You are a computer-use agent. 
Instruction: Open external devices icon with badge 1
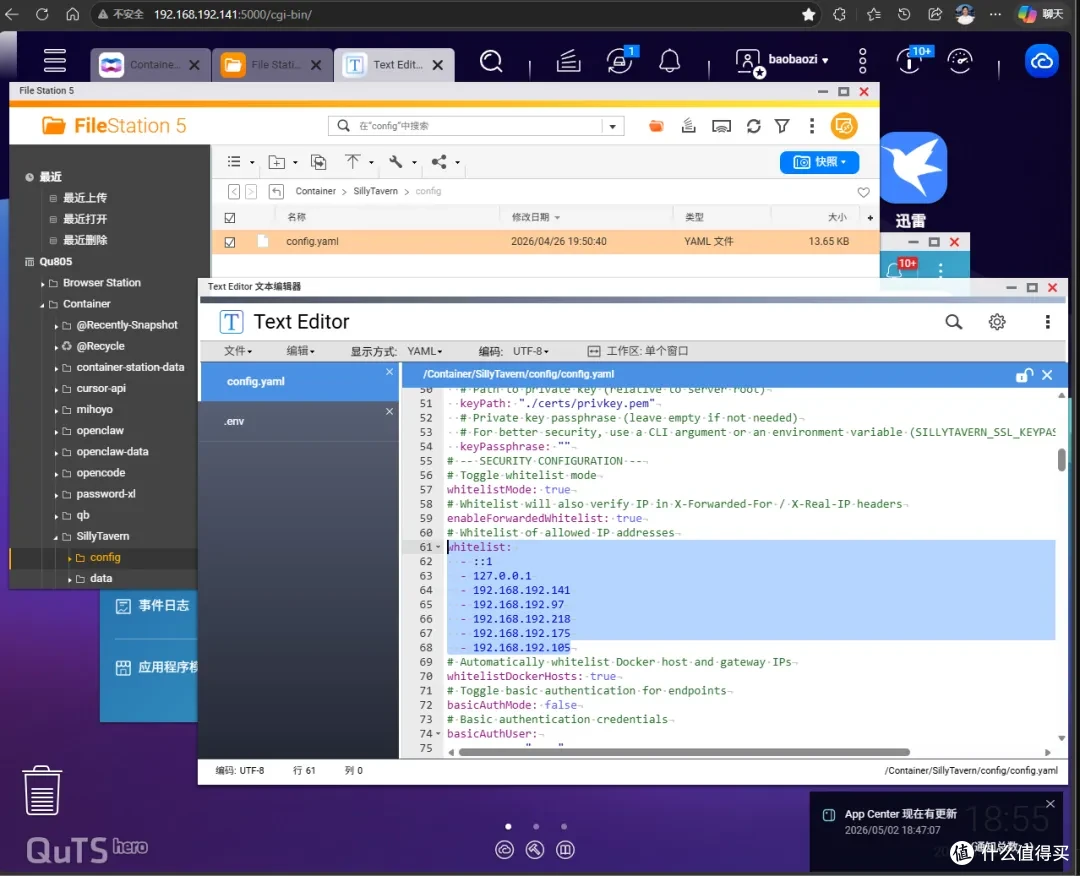620,61
